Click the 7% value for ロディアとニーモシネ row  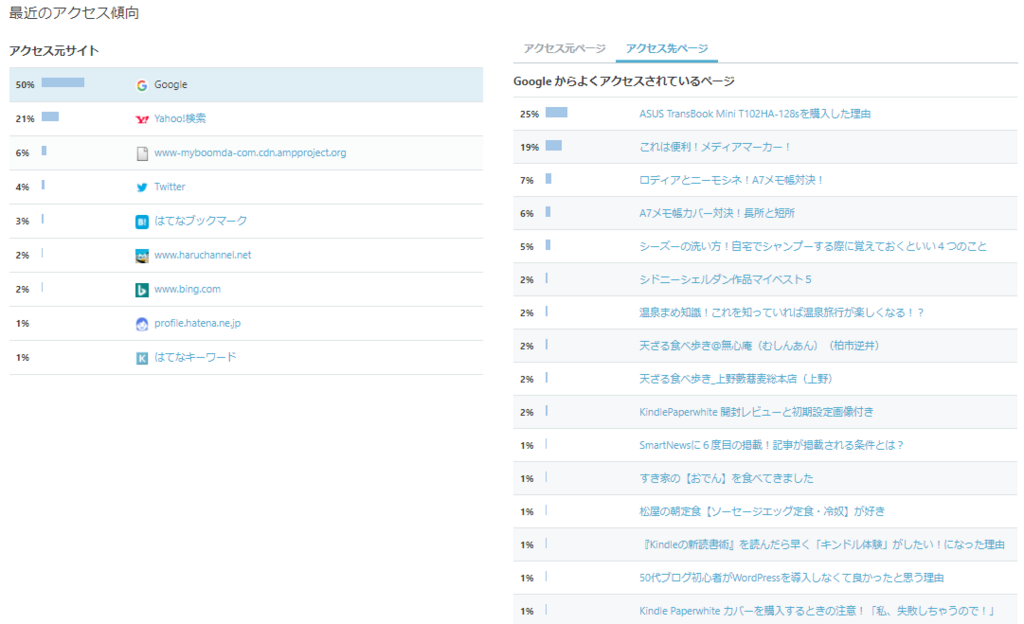coord(527,180)
